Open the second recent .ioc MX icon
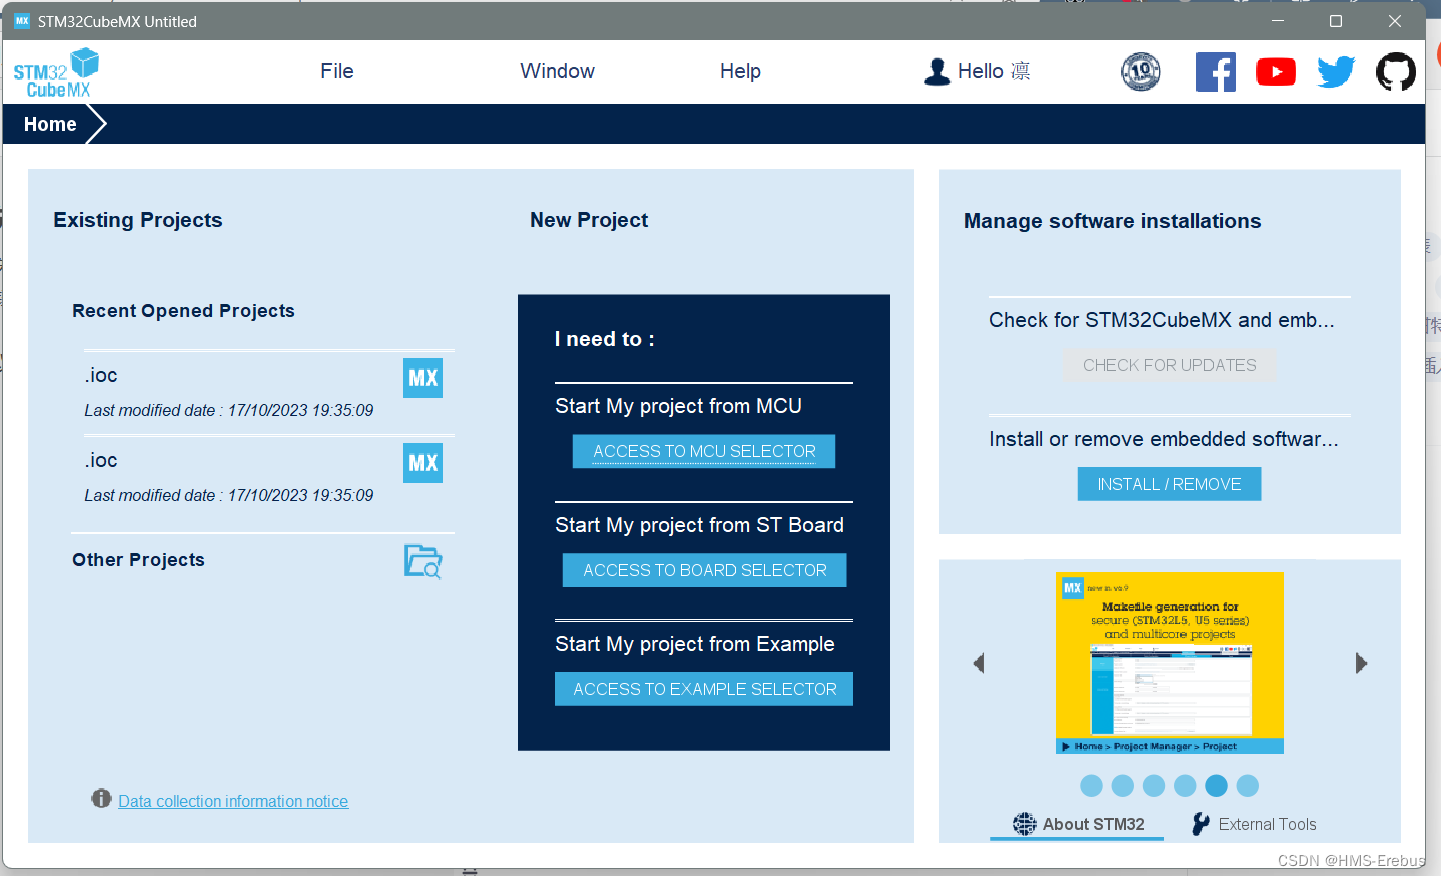The image size is (1441, 876). 423,463
